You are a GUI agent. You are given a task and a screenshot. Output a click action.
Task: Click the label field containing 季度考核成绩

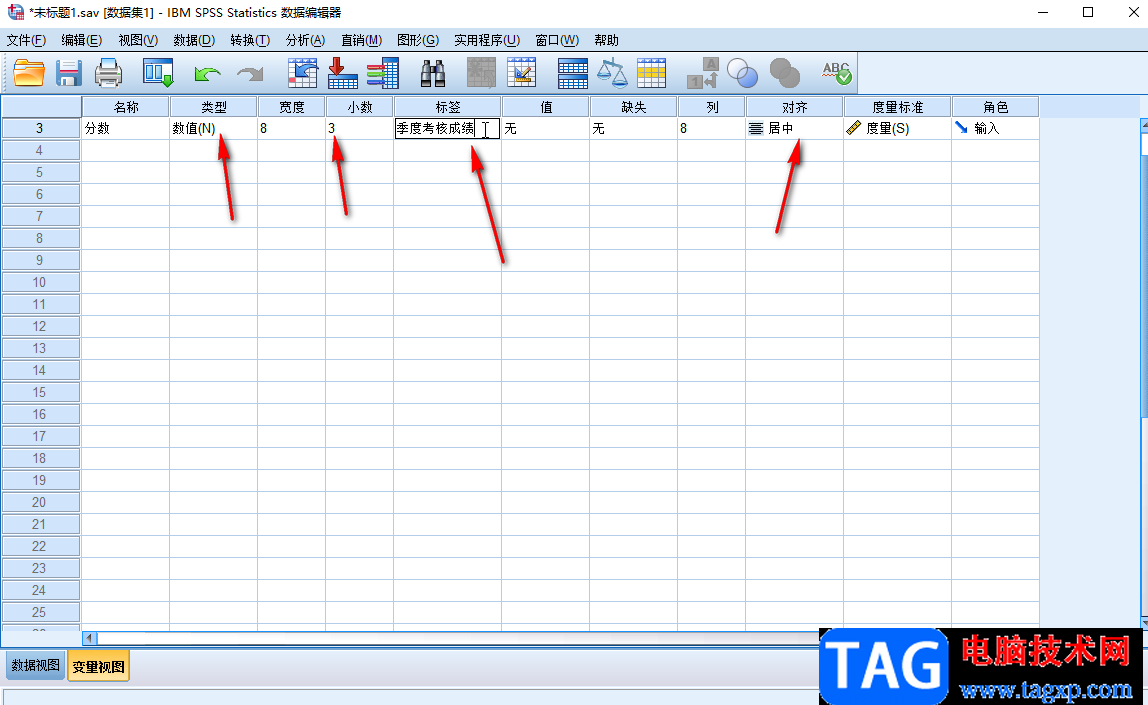[447, 128]
